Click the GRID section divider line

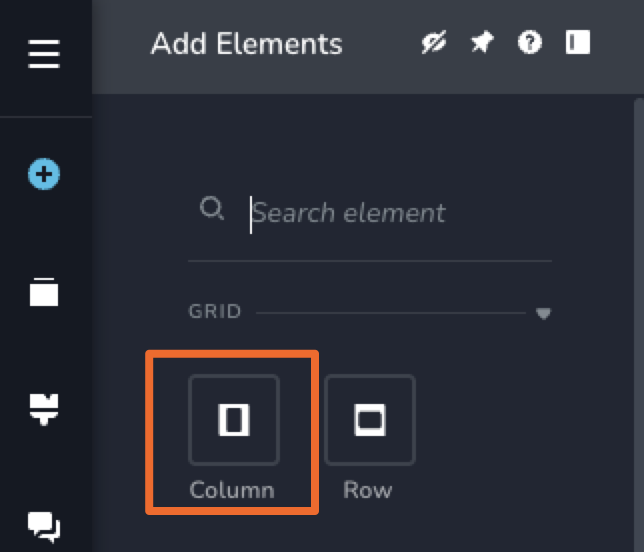pos(390,313)
